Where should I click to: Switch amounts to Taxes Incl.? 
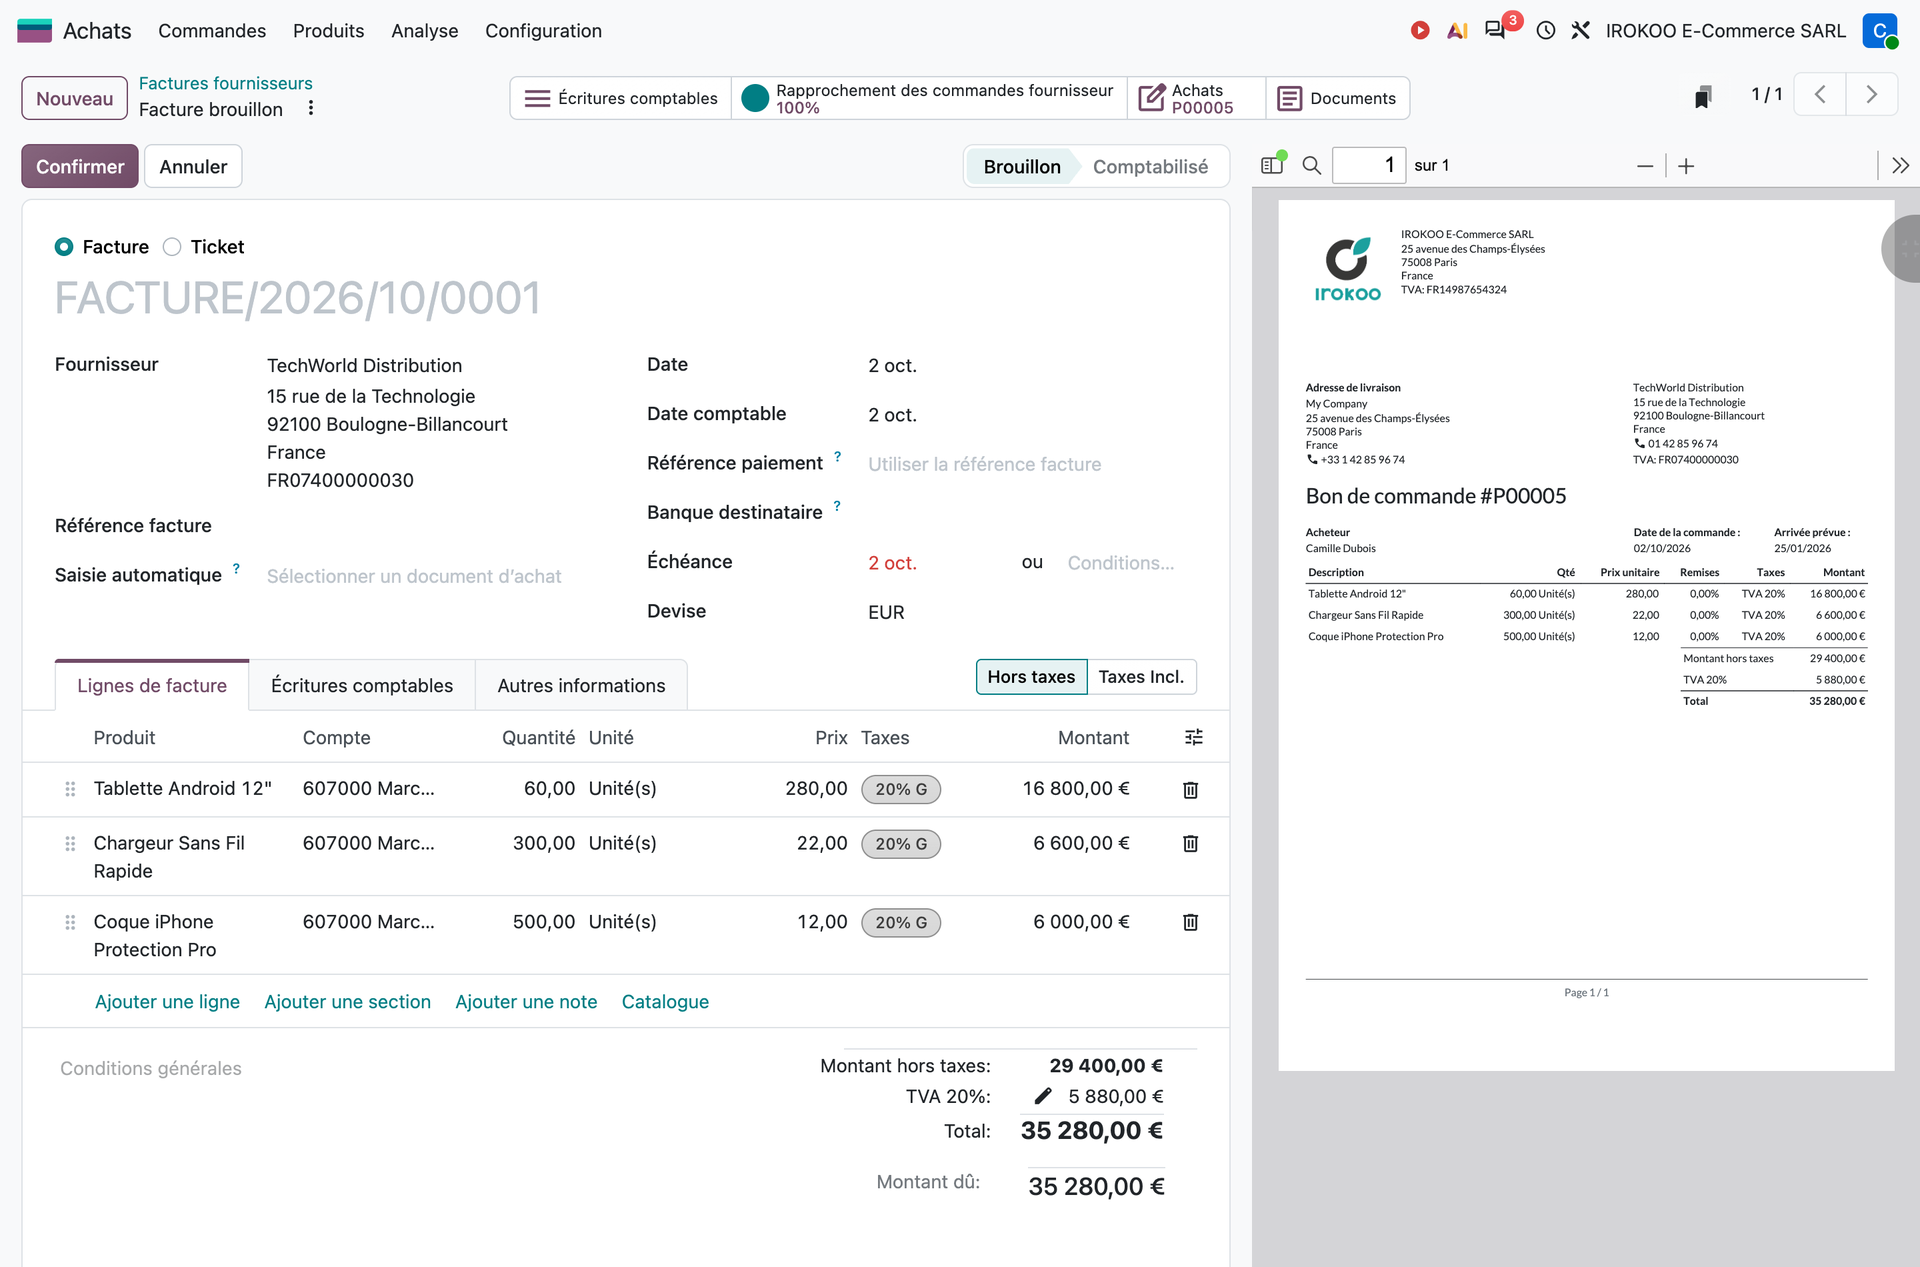point(1141,677)
